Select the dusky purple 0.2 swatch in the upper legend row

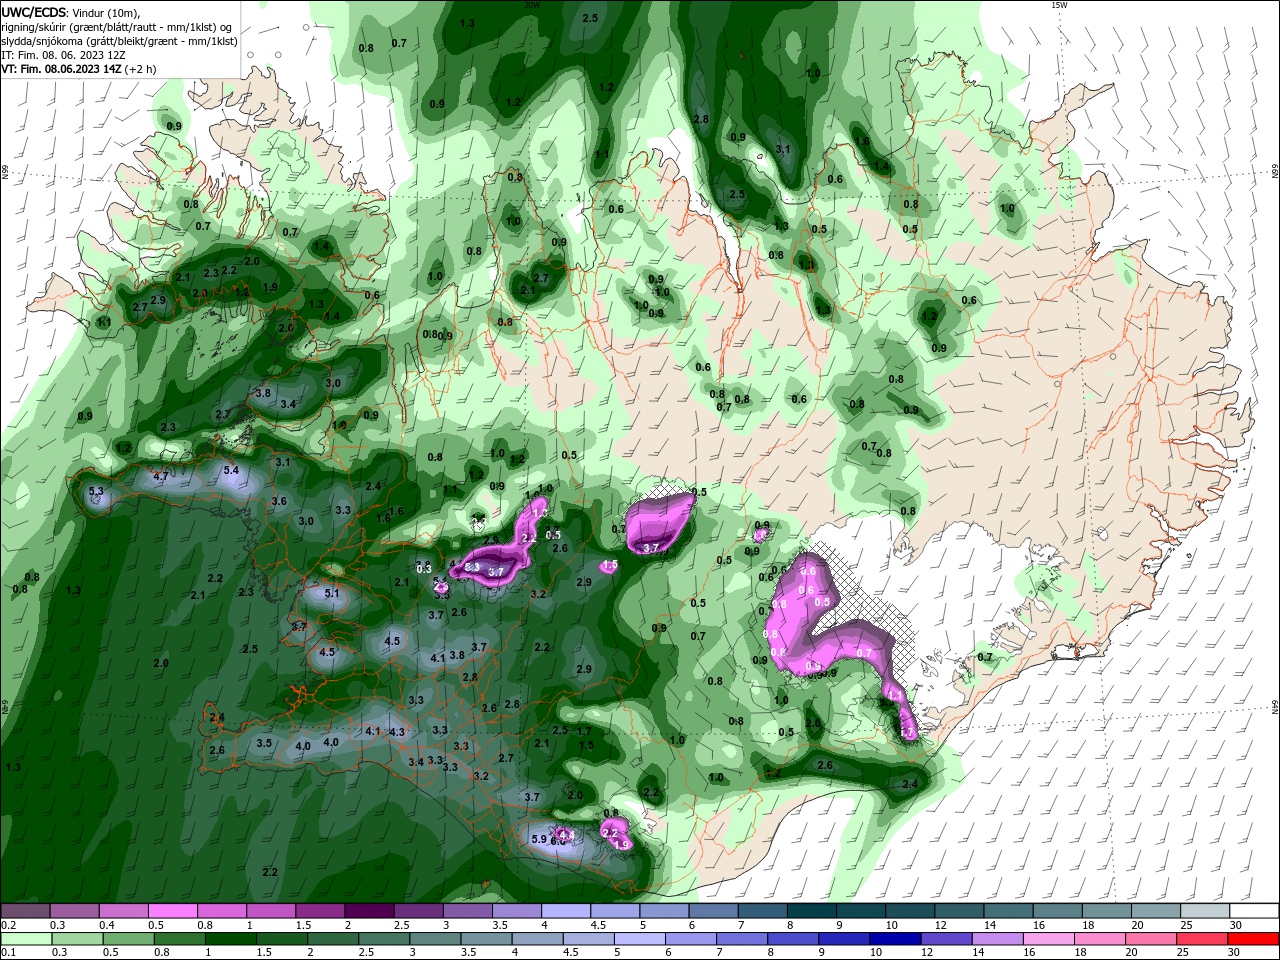[x=25, y=910]
